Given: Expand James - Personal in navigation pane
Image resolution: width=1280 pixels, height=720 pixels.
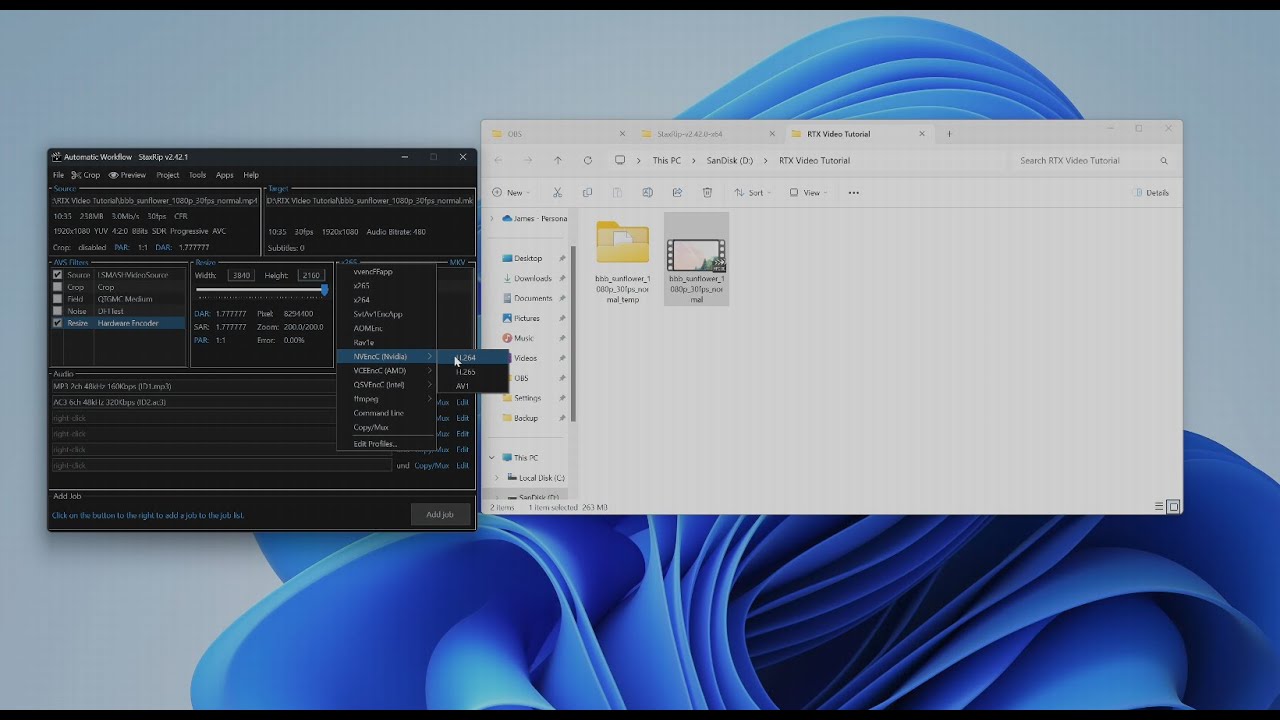Looking at the screenshot, I should (492, 218).
